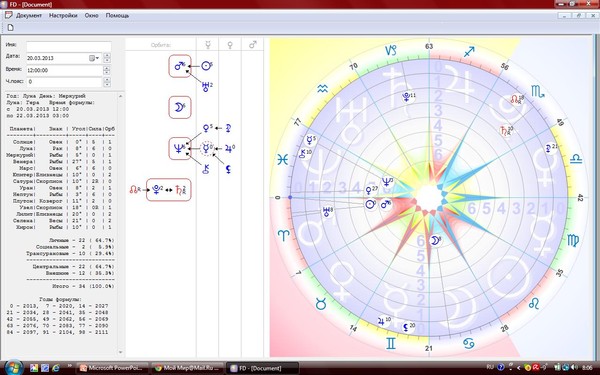Viewport: 600px width, 375px height.
Task: Click the Venus column header symbol
Action: pos(230,45)
